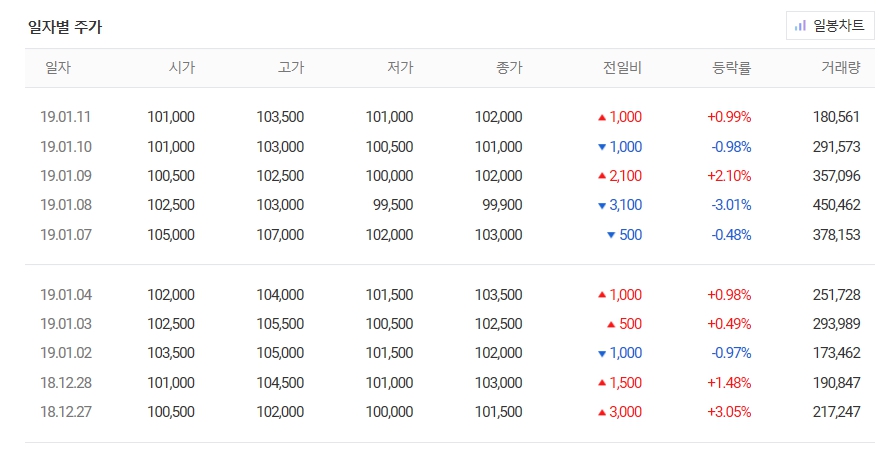The image size is (887, 453).
Task: Select the 19.01.08 date cell
Action: coord(66,205)
